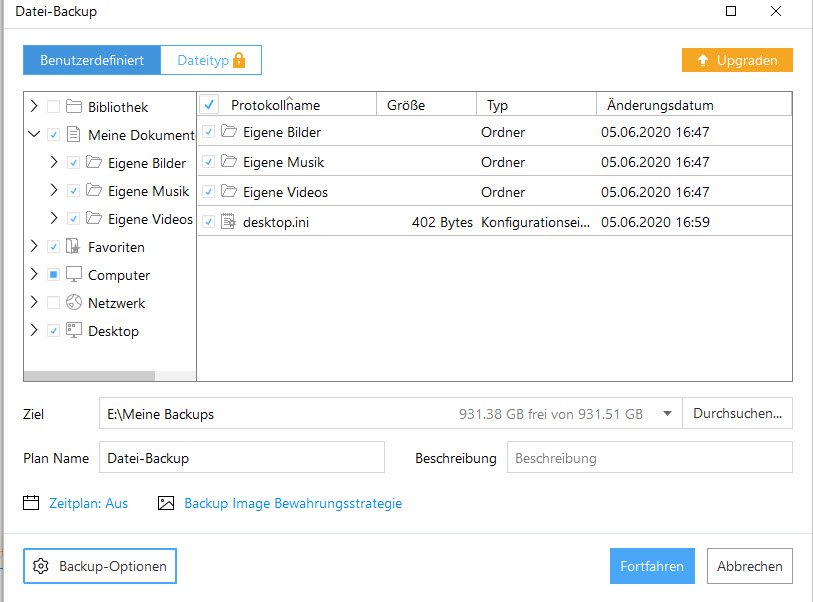Toggle the select-all checkbox in list header
Image resolution: width=813 pixels, height=602 pixels.
tap(210, 104)
